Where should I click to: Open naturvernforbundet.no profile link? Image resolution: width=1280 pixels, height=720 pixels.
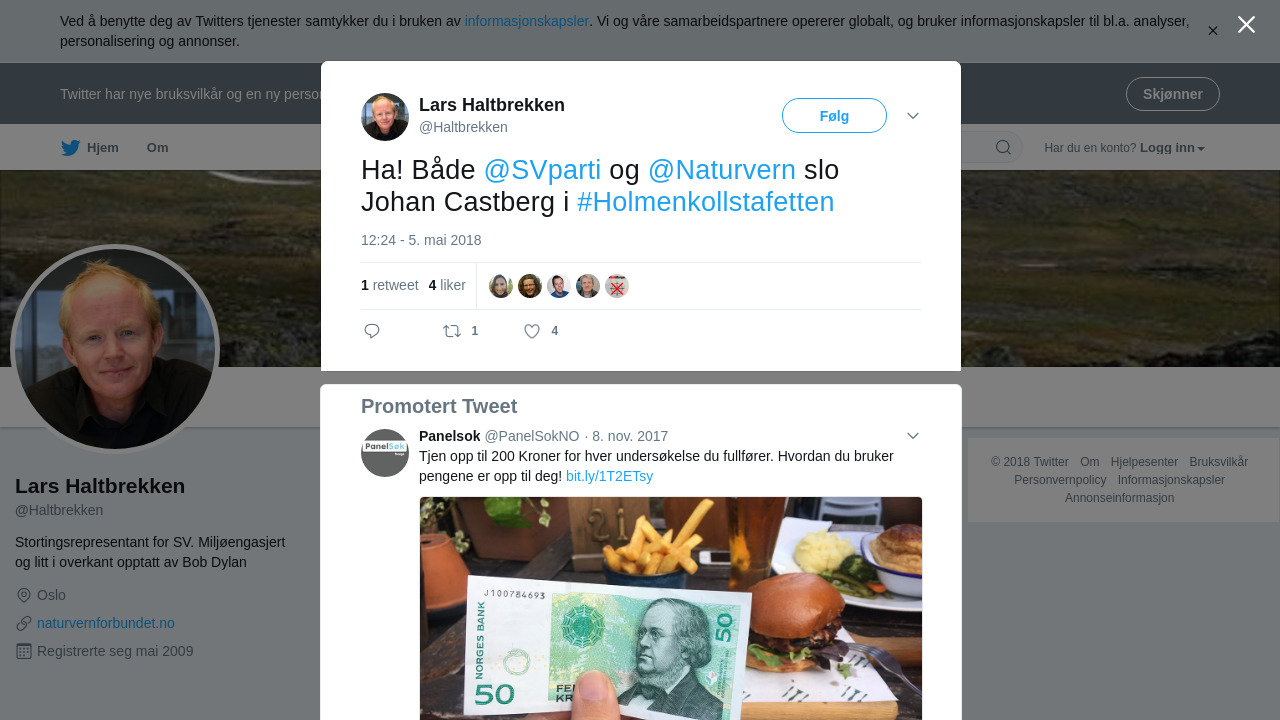coord(106,623)
